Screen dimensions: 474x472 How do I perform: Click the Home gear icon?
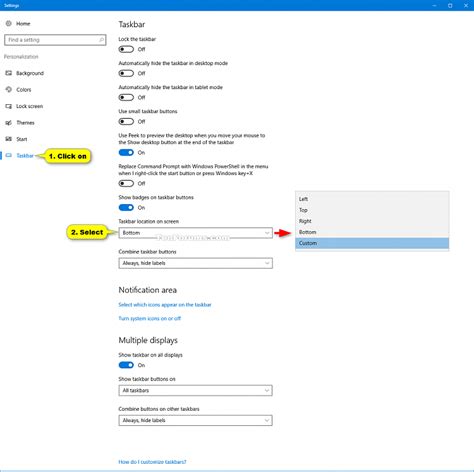click(x=9, y=23)
